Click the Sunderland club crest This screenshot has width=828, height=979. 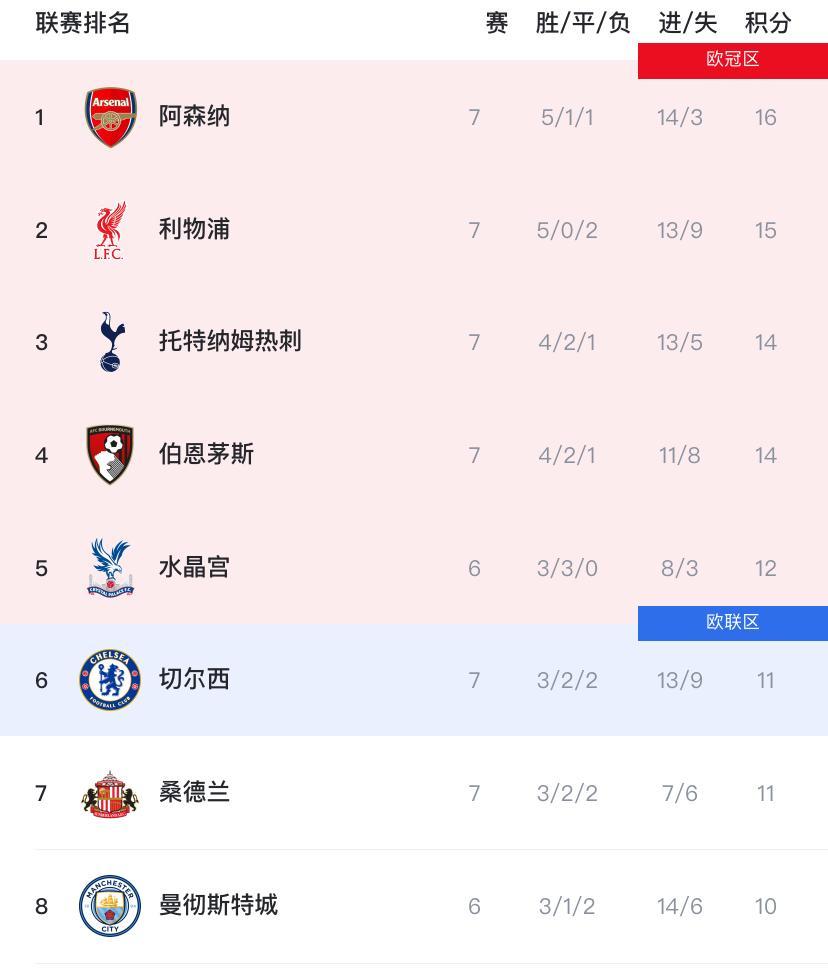[x=110, y=793]
